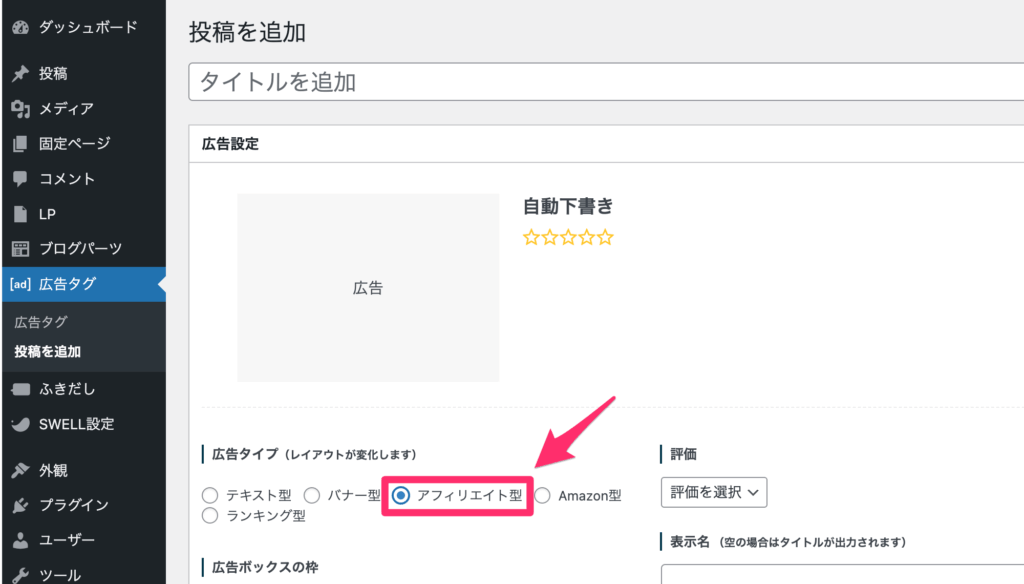Click the プラグイン plug icon
The image size is (1024, 584).
click(20, 505)
